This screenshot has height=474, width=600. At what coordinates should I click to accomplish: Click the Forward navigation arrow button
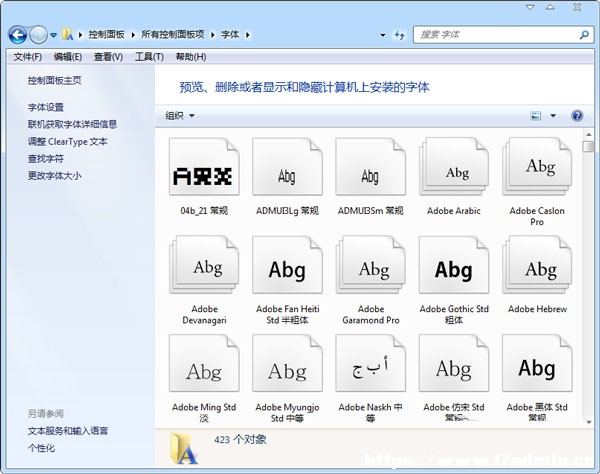pos(38,35)
